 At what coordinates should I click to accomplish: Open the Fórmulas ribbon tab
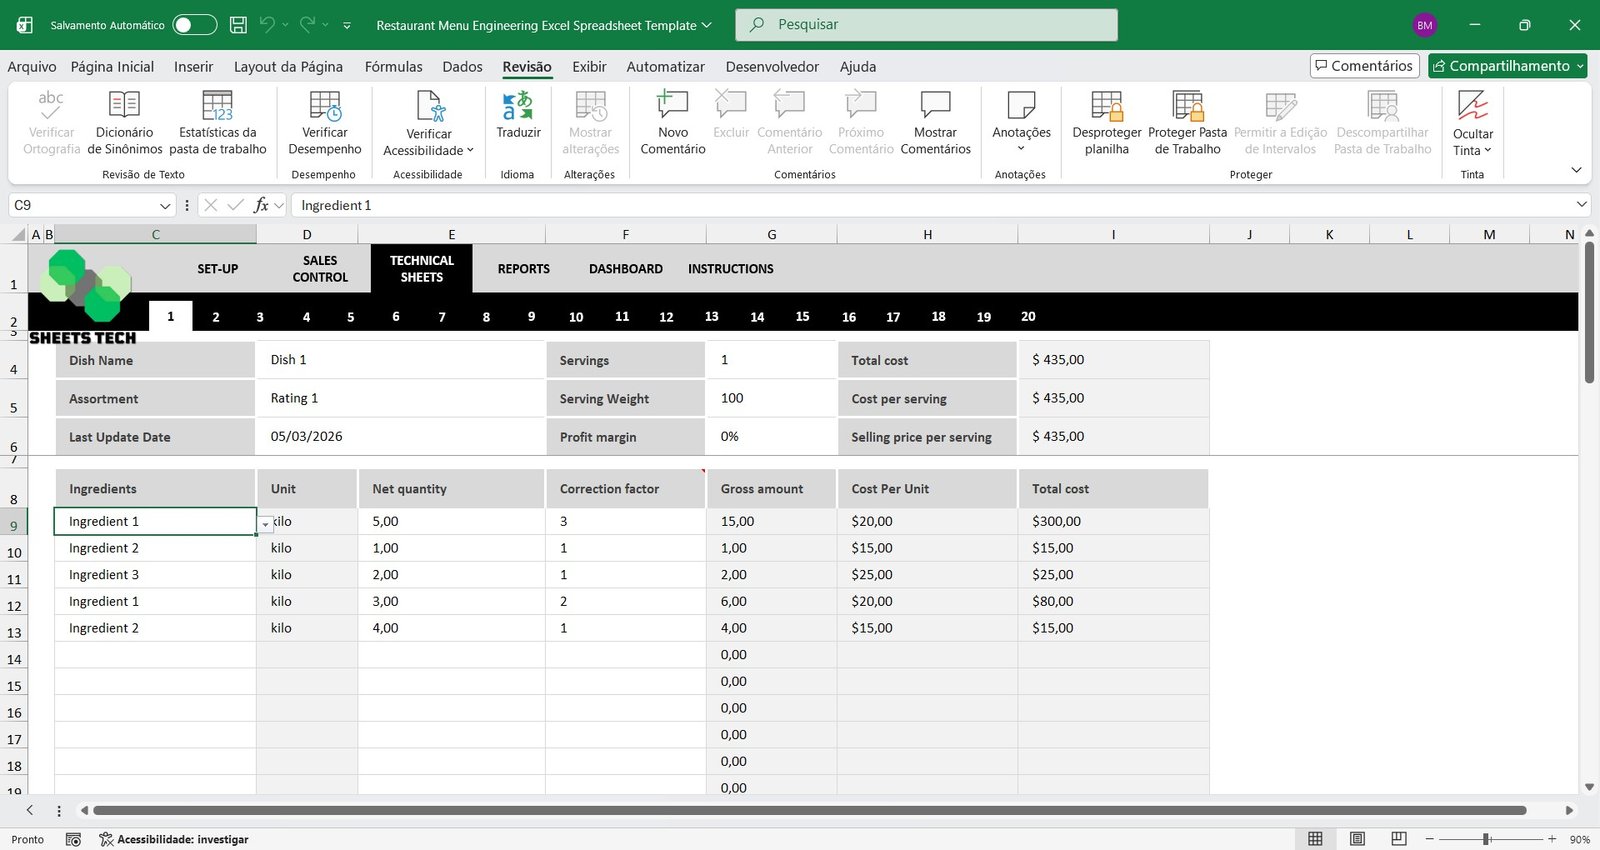(393, 67)
